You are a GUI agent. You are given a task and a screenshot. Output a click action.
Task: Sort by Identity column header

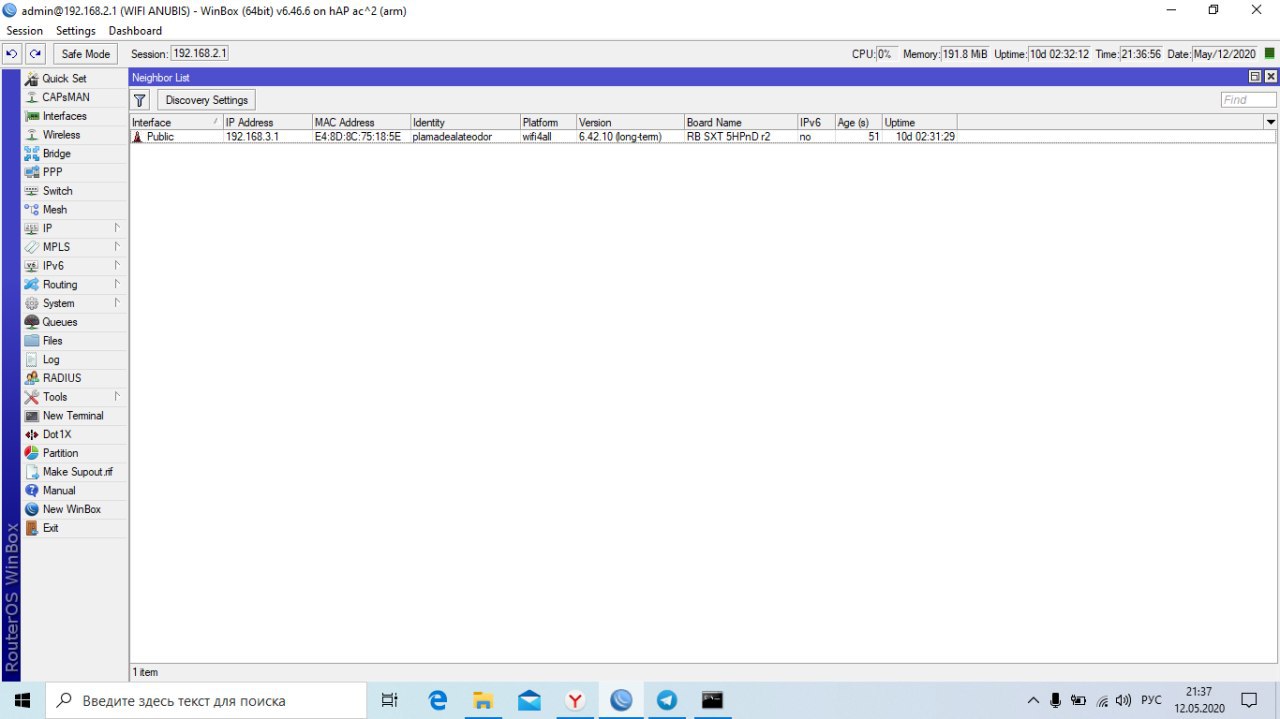pos(465,123)
